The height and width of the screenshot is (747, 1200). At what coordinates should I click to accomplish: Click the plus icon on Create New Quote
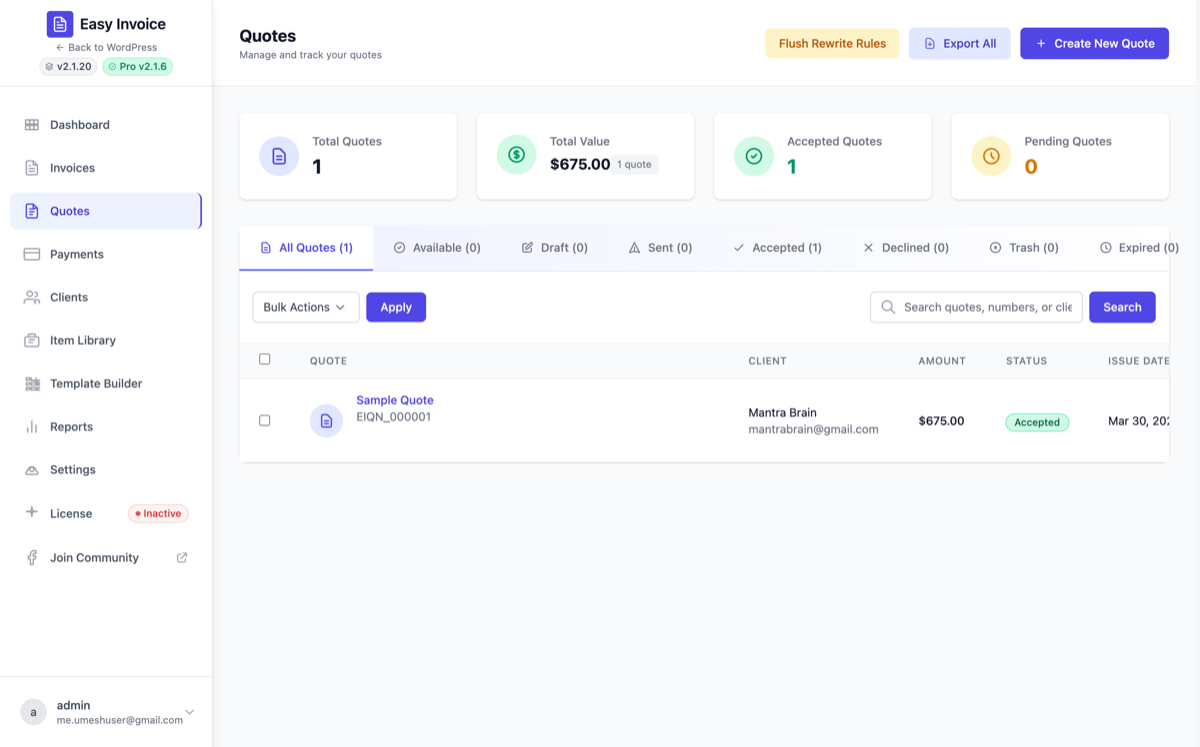point(1041,44)
